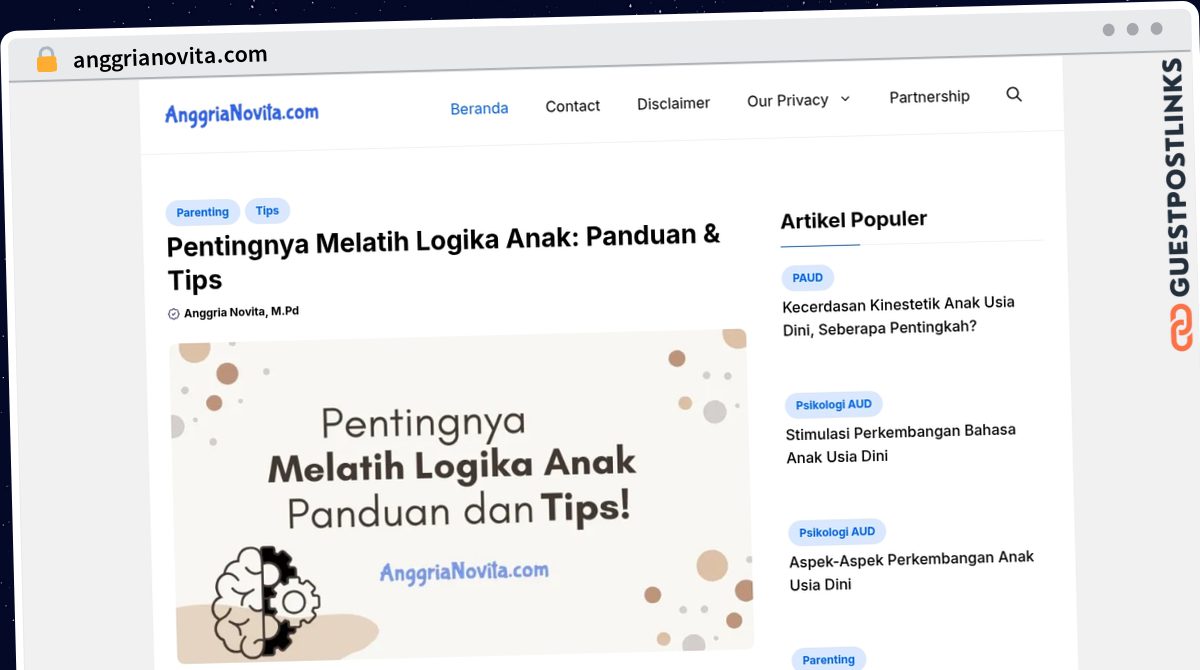Expand the Our Privacy submenu chevron
This screenshot has width=1200, height=670.
coord(845,99)
